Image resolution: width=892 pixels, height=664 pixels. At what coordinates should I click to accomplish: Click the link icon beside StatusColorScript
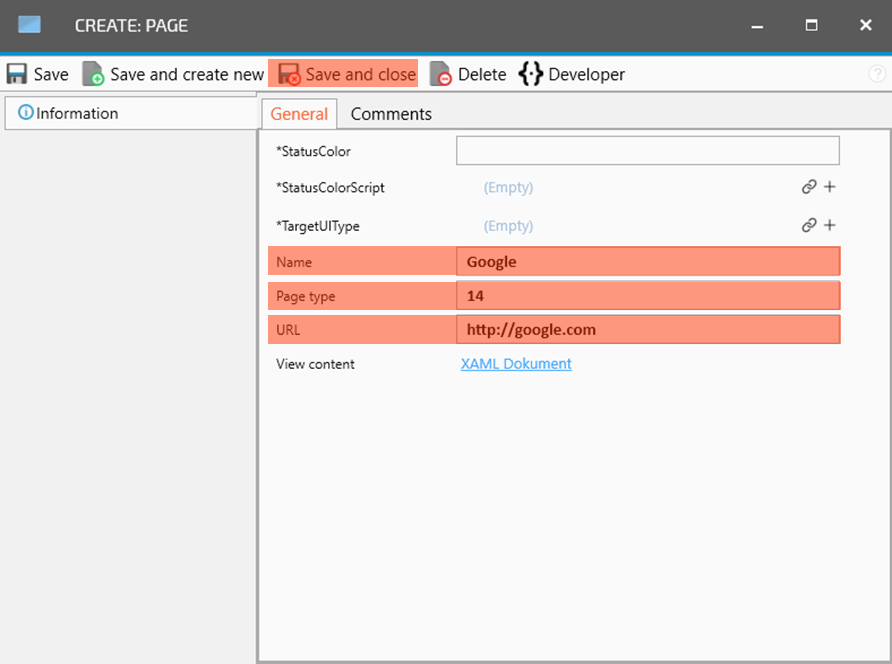[x=809, y=187]
